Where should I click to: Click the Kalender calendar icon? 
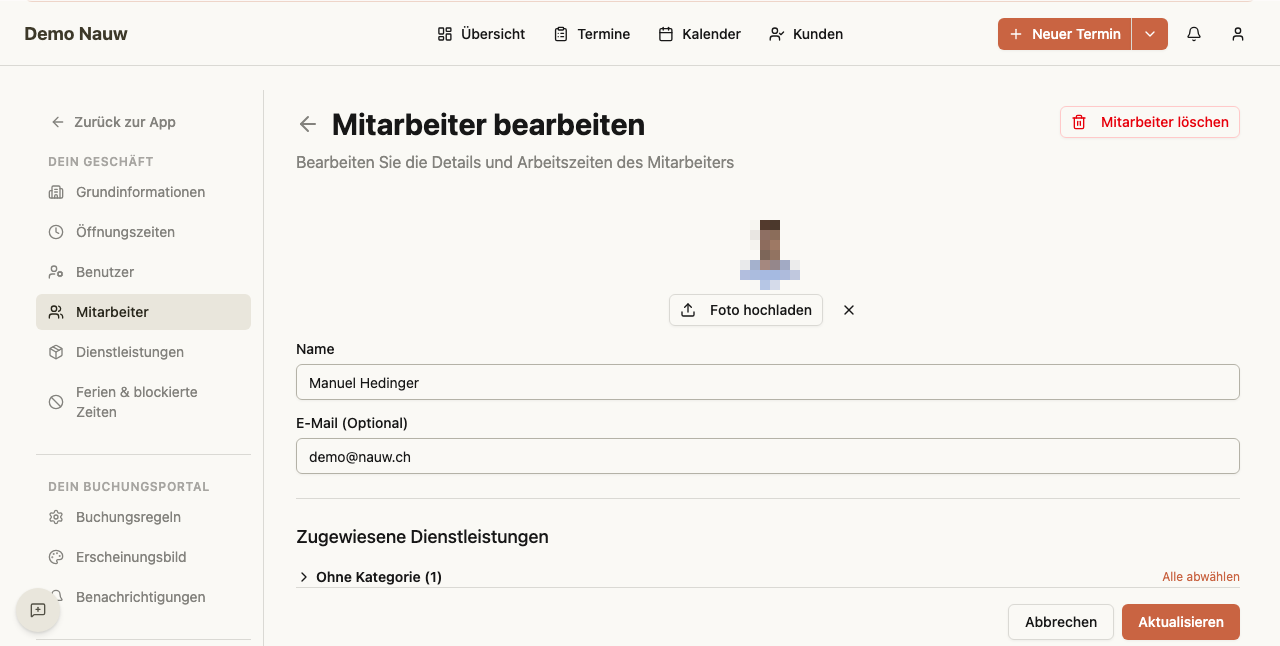[666, 34]
